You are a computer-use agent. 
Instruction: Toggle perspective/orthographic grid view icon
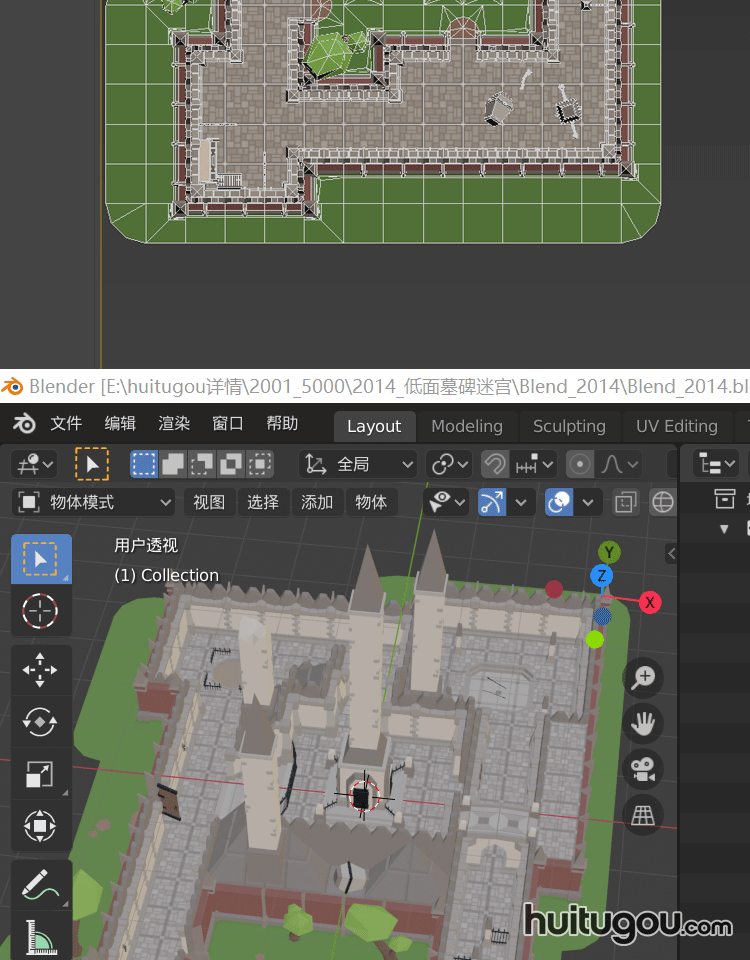click(643, 815)
